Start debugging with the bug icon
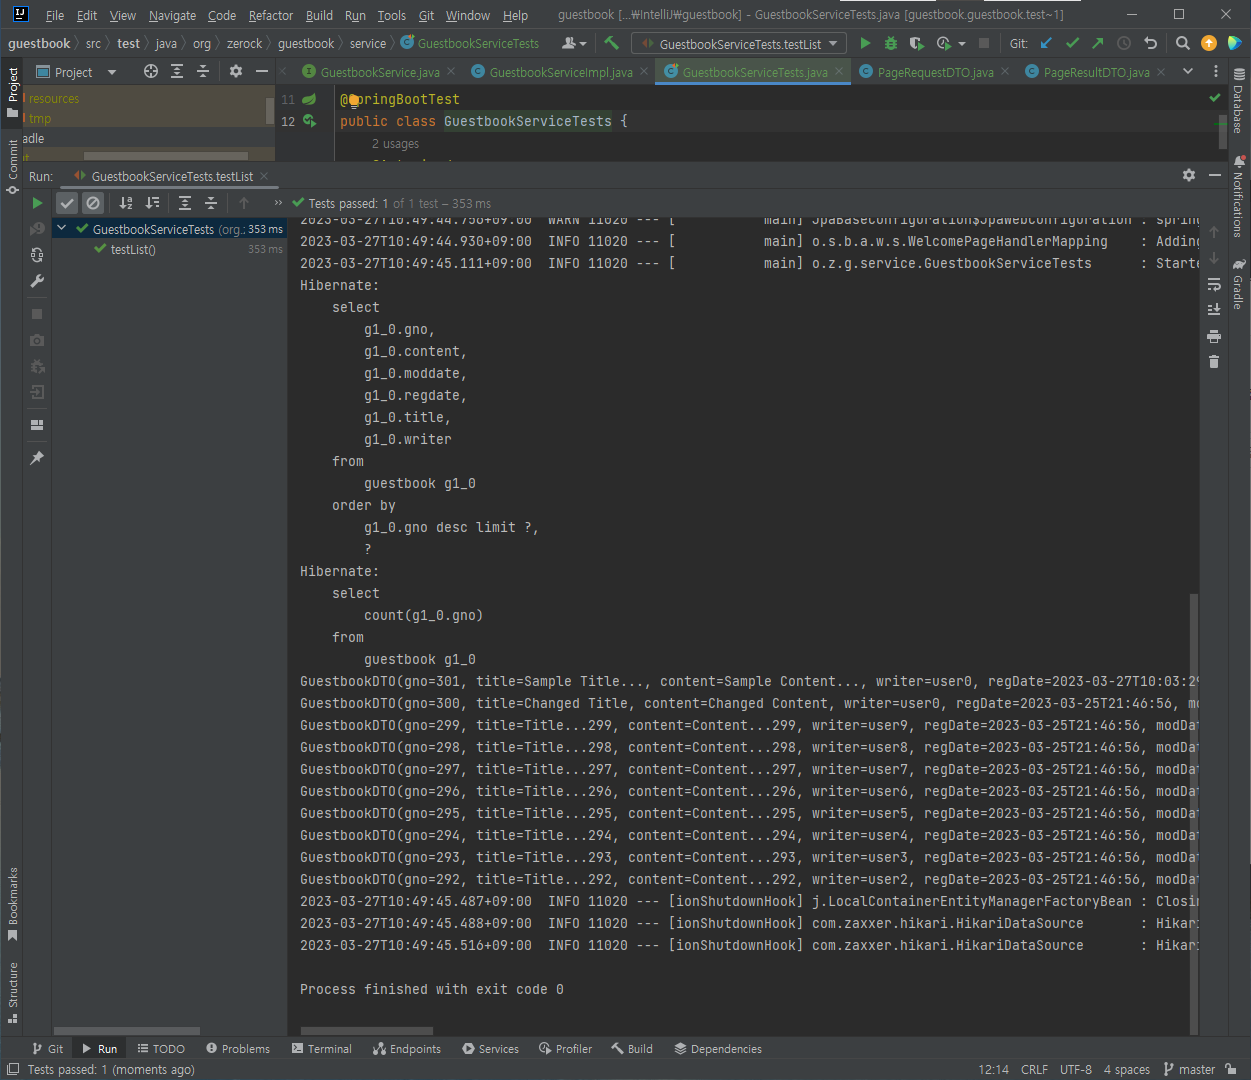1251x1080 pixels. (x=891, y=43)
